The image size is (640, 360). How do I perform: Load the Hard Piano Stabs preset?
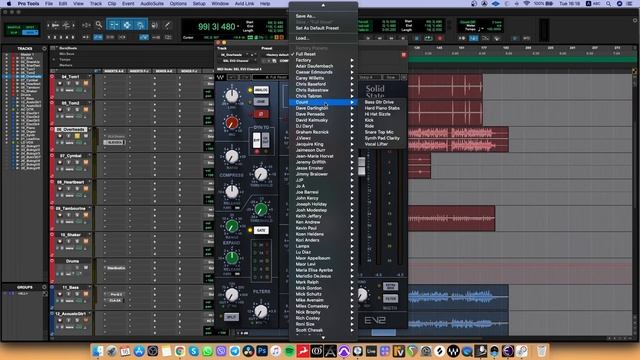click(x=383, y=108)
